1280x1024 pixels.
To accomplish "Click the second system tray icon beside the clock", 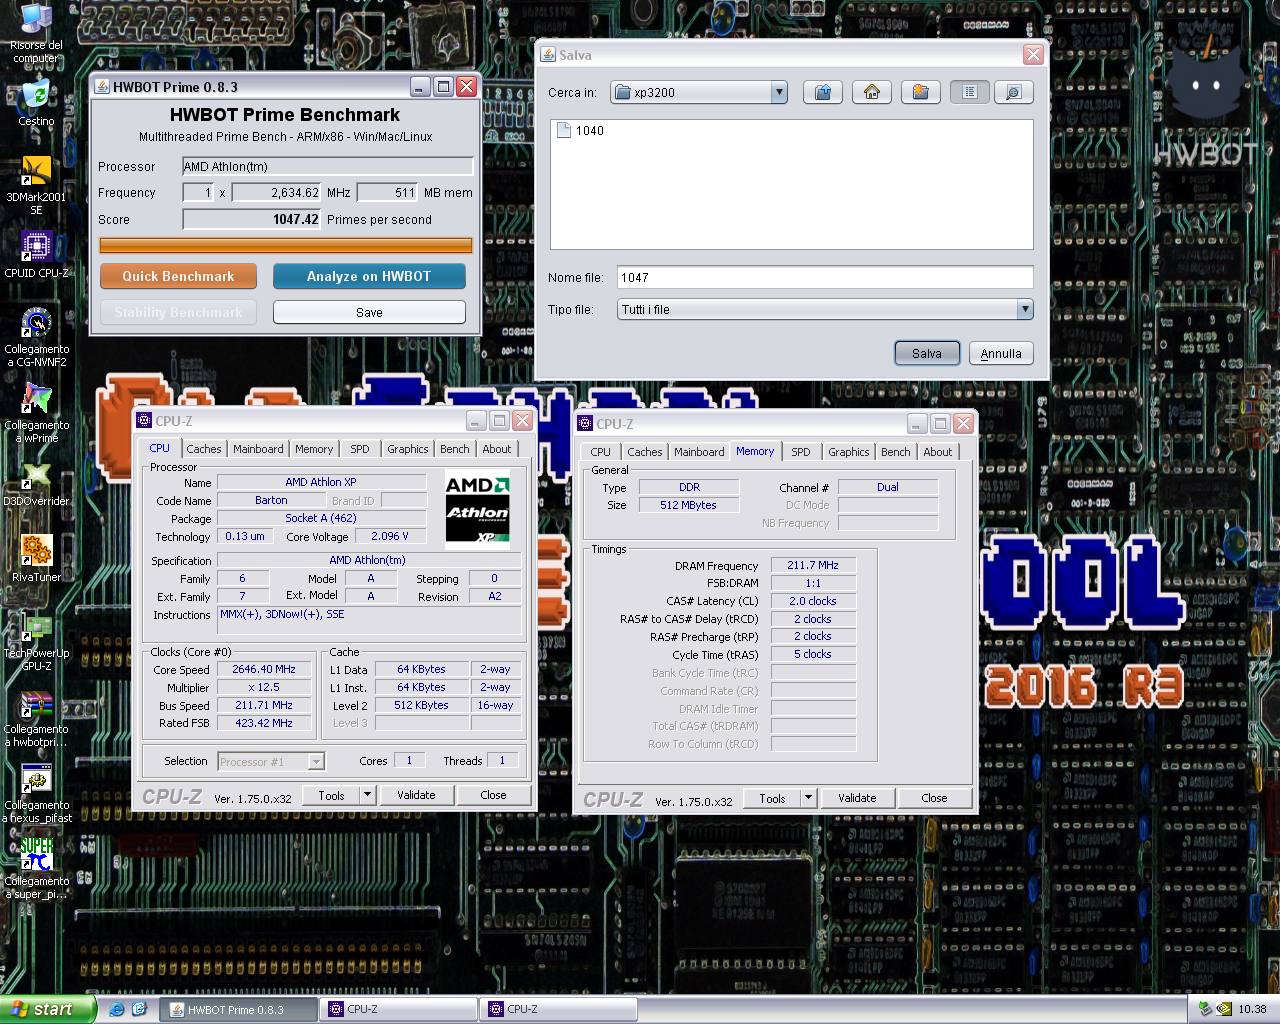I will [1224, 1009].
